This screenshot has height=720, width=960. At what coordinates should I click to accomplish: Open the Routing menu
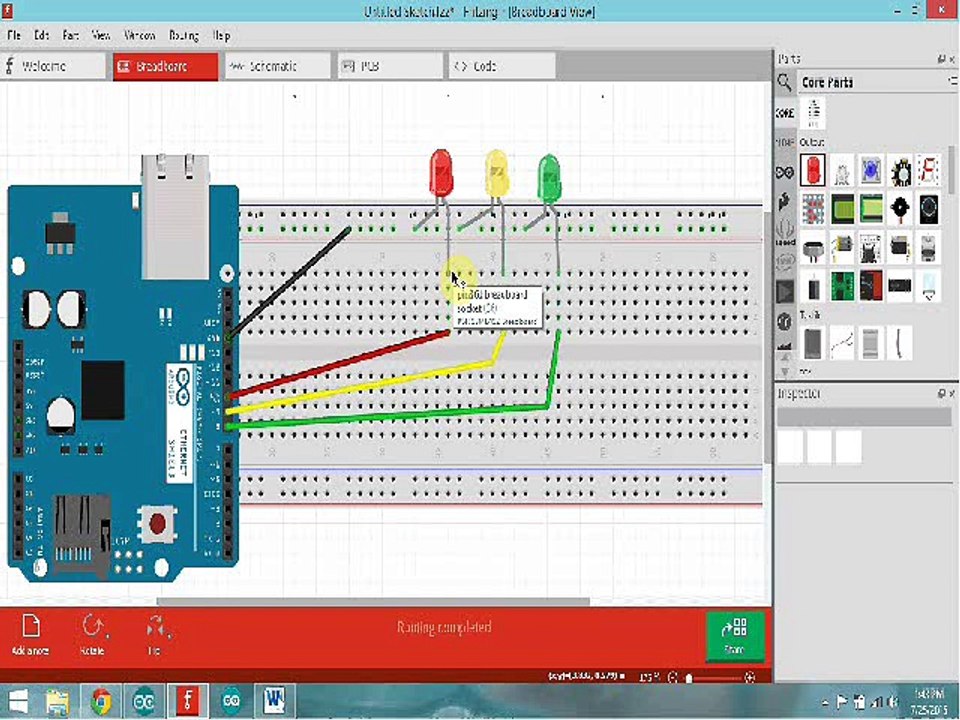click(x=184, y=36)
